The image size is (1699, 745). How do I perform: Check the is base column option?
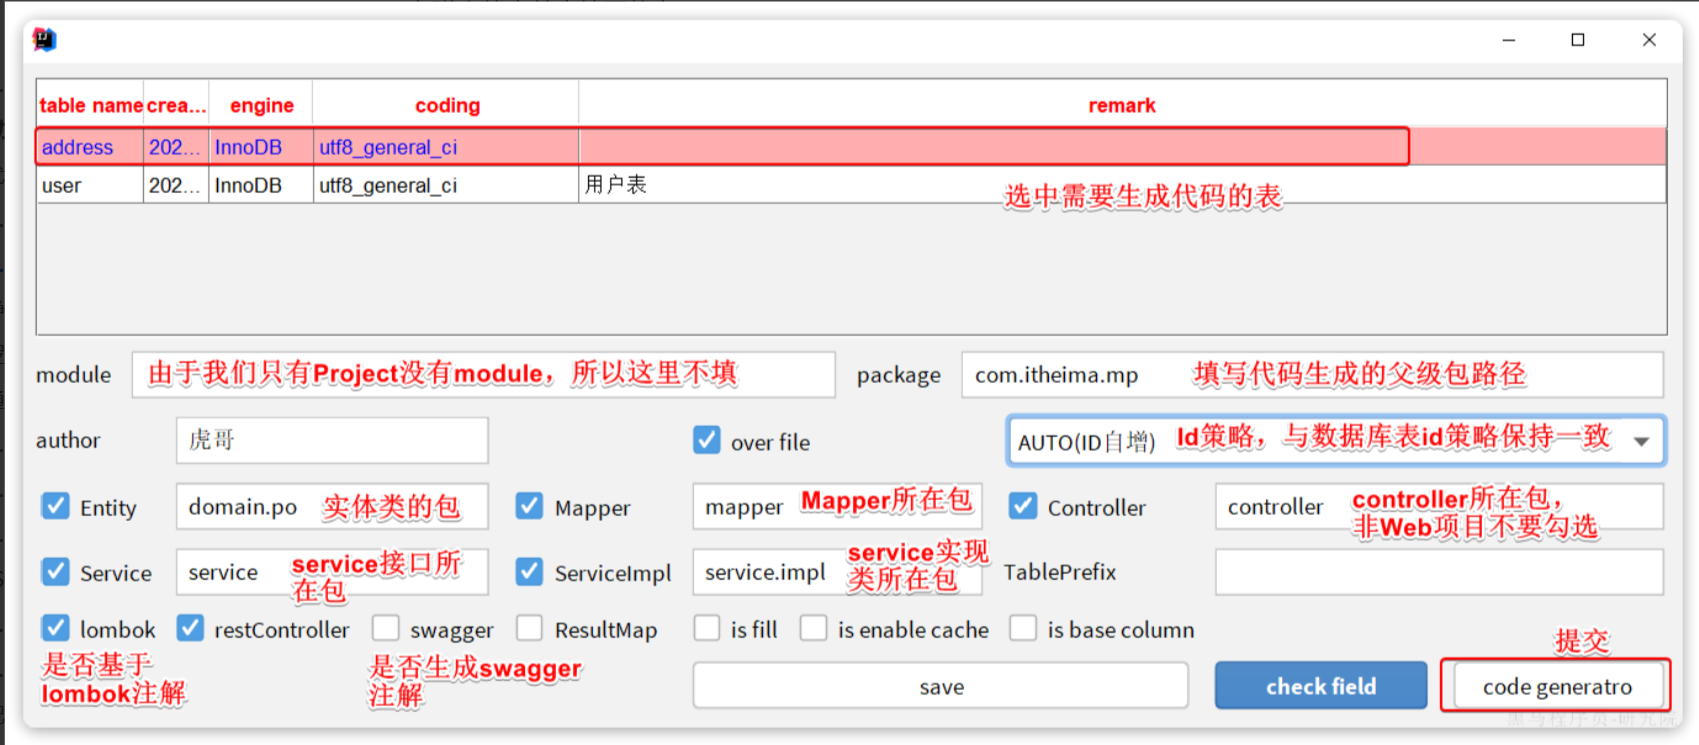[1023, 628]
